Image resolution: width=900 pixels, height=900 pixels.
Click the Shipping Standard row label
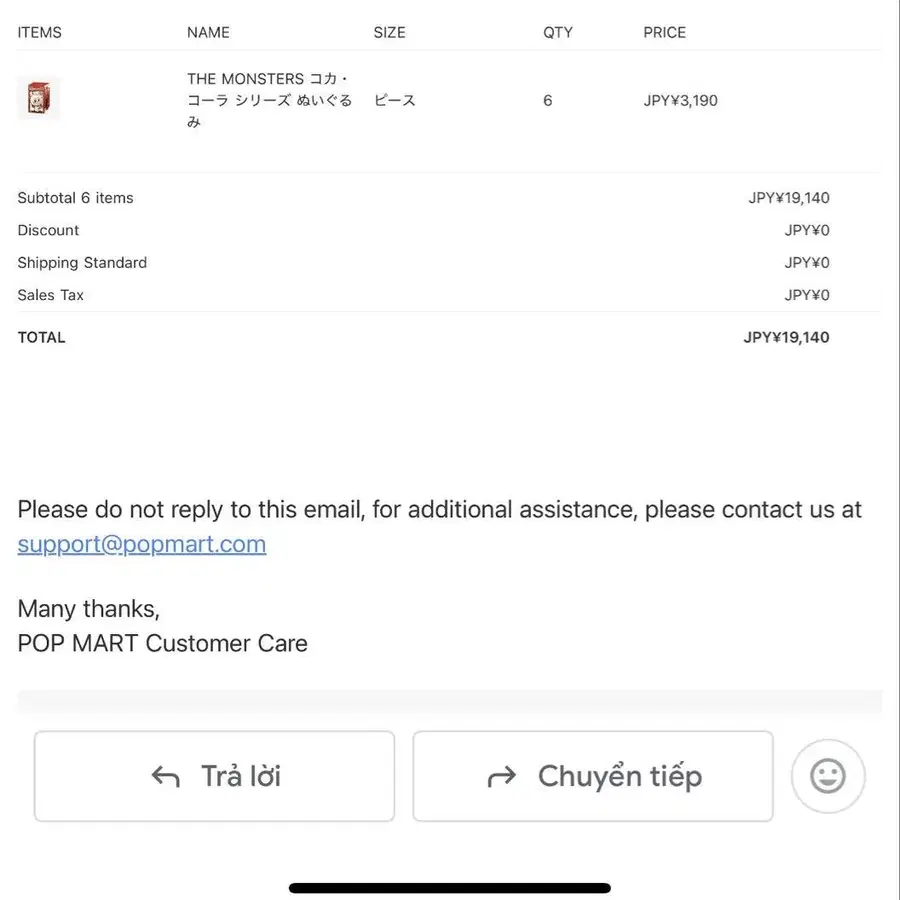coord(82,263)
